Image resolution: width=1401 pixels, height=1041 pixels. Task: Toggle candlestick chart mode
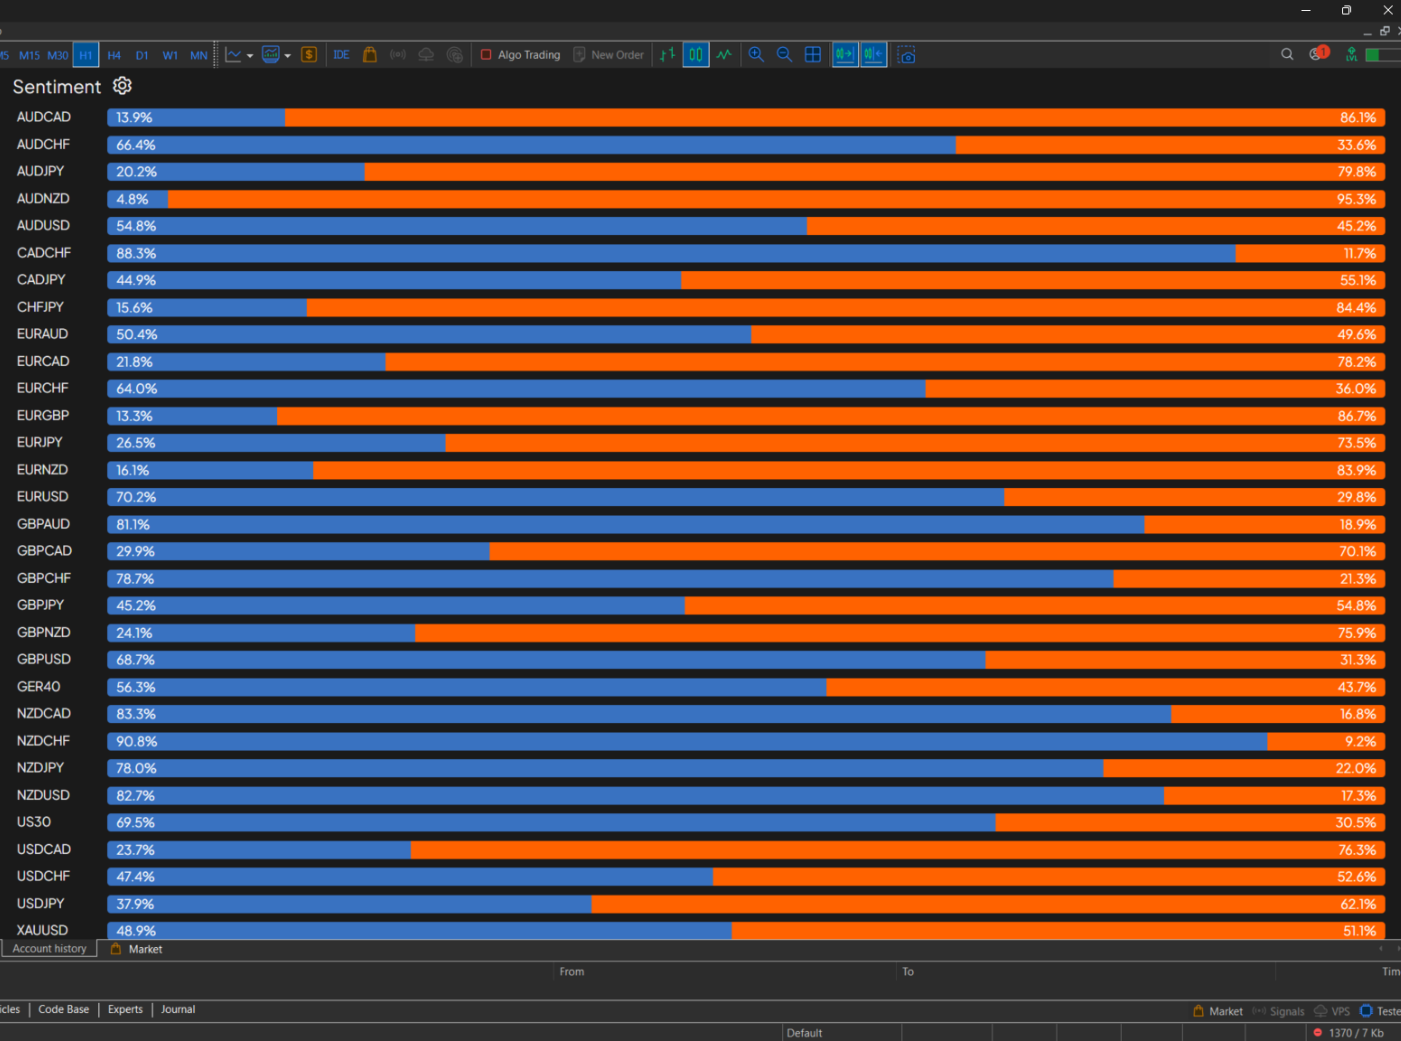[696, 55]
